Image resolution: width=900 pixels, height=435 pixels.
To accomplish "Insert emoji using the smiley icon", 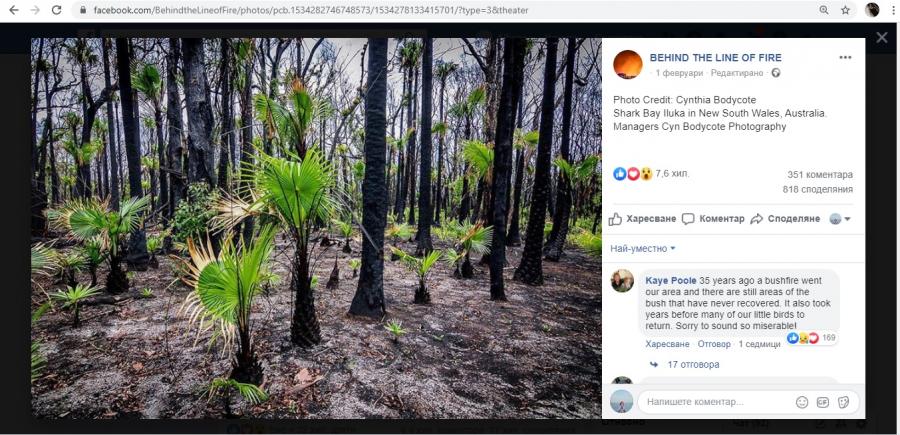I will click(x=802, y=402).
